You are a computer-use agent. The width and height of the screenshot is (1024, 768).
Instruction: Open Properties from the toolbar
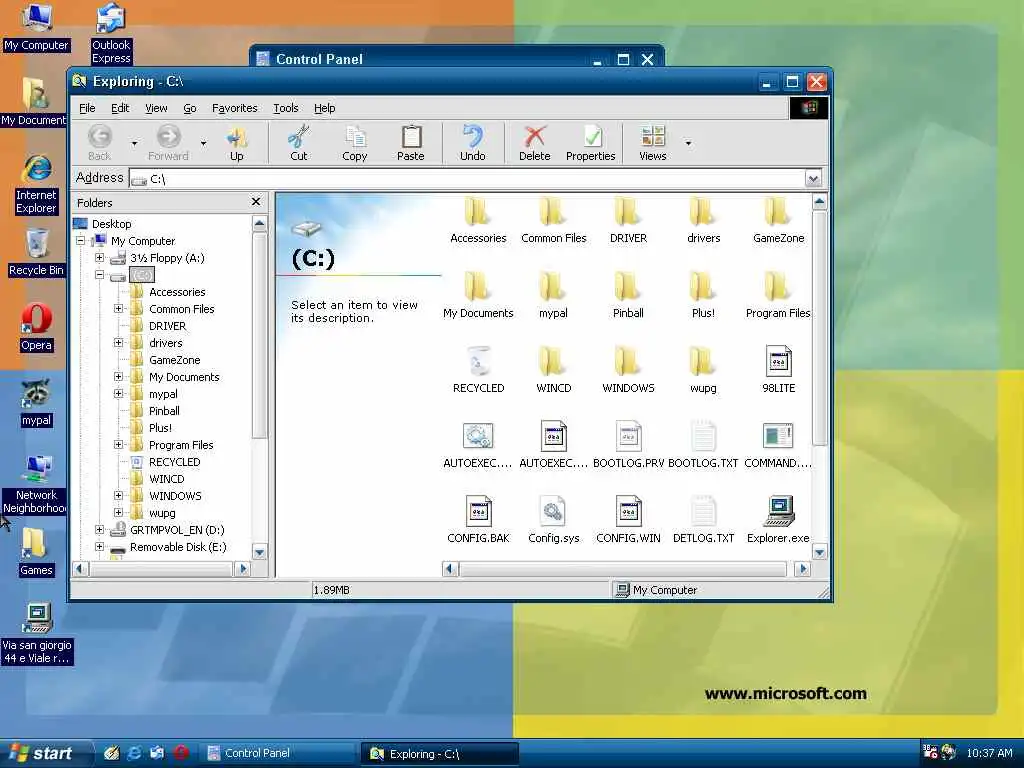(x=590, y=142)
